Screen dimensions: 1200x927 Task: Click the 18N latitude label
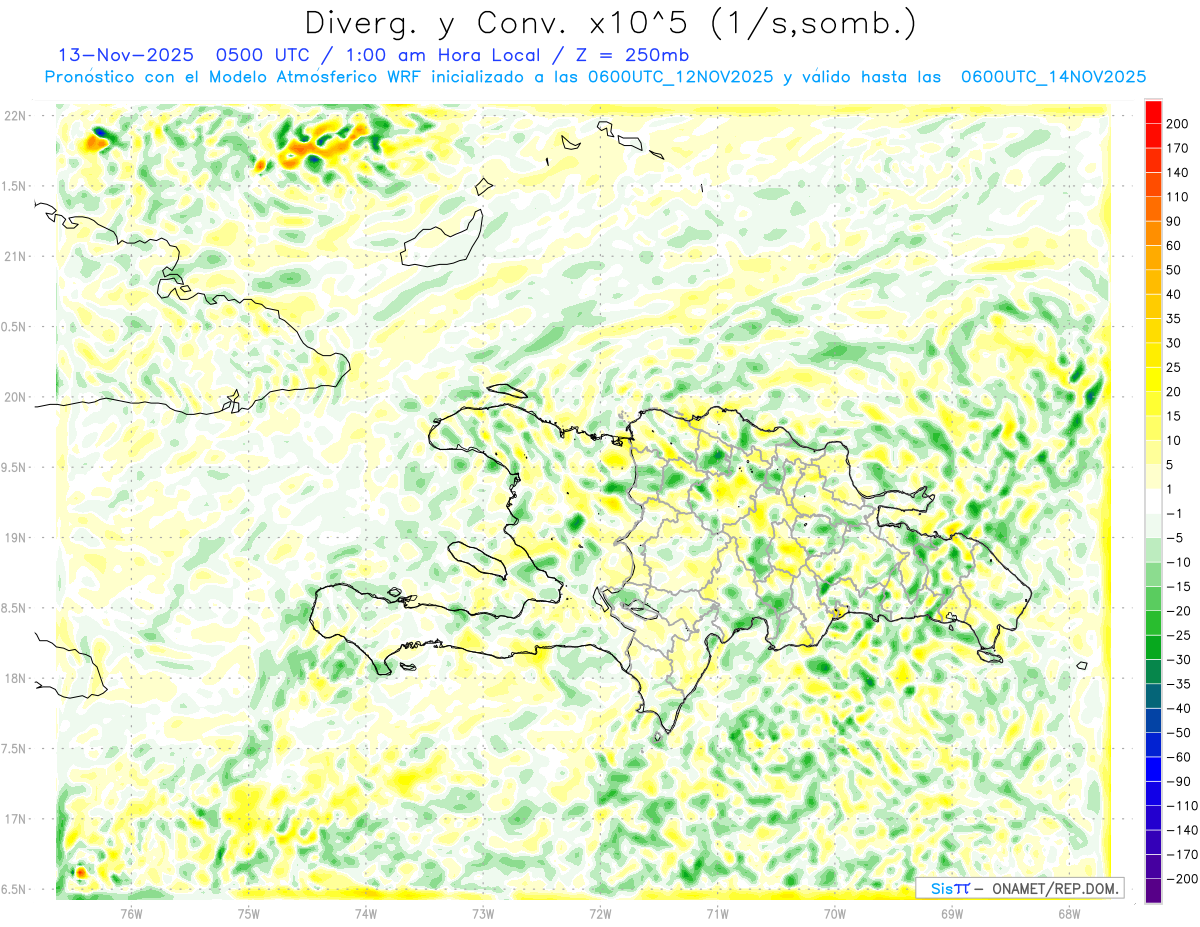[15, 678]
